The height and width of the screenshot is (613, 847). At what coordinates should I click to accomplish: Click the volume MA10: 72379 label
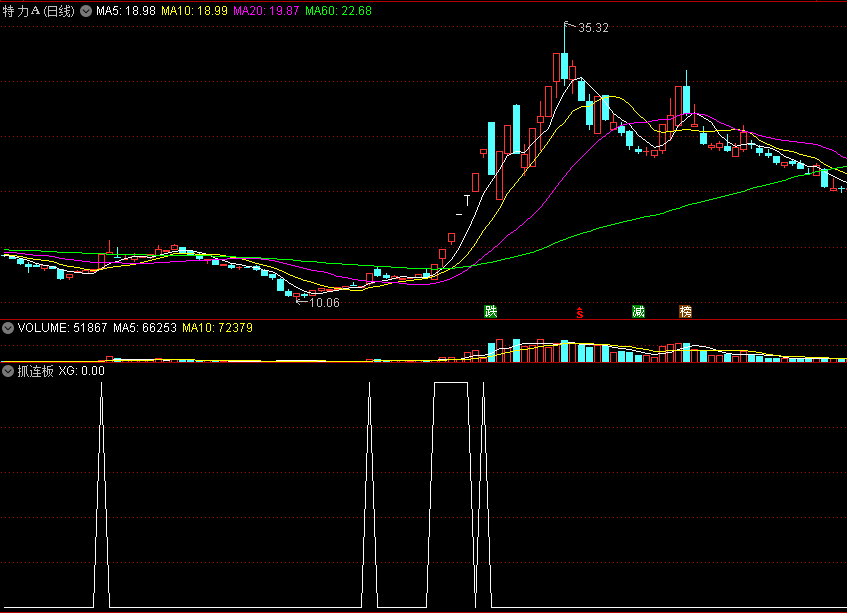217,328
